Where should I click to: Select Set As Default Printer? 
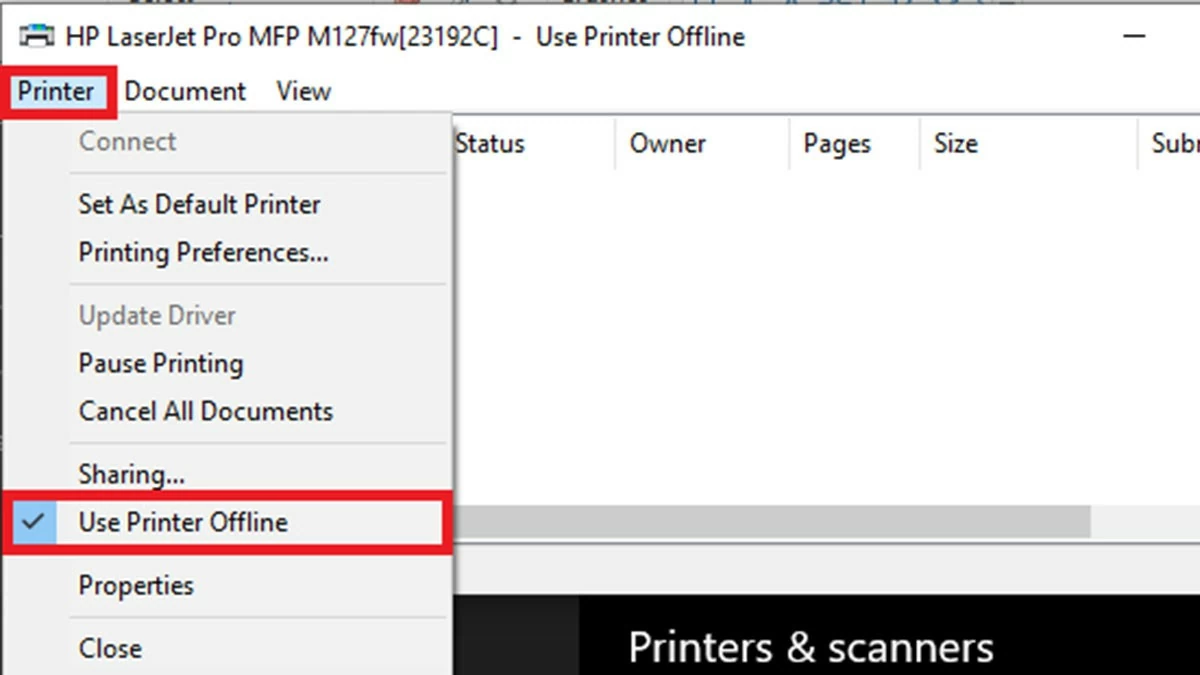[x=199, y=204]
